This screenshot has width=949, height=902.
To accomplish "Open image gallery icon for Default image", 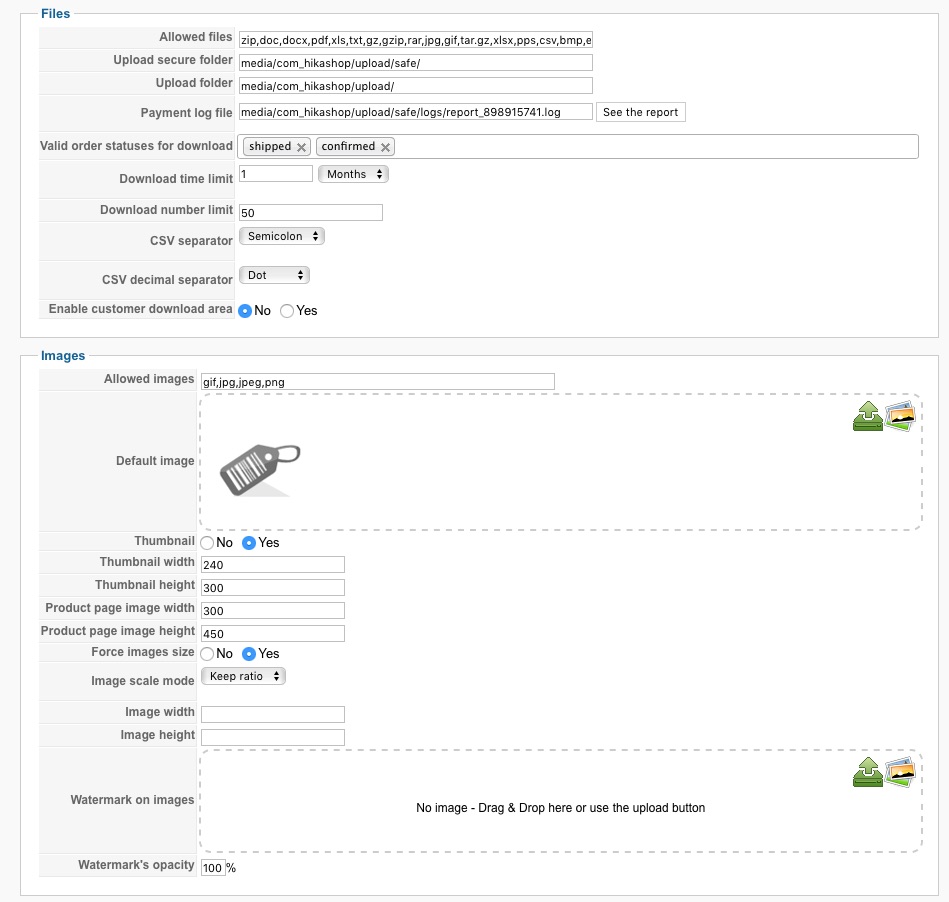I will tap(900, 416).
